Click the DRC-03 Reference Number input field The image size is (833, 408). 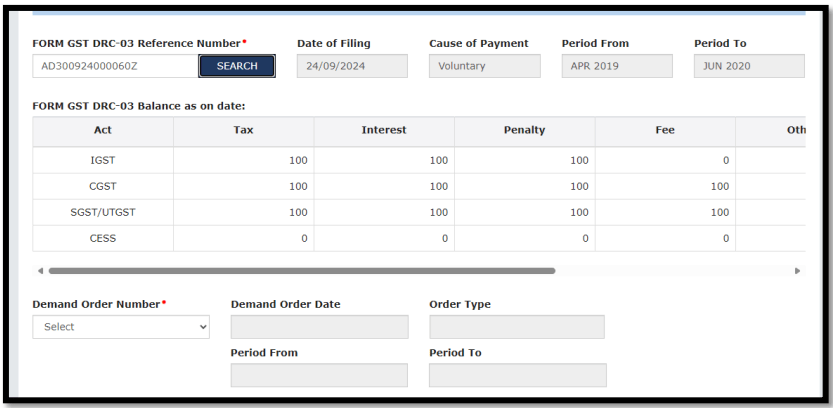114,66
